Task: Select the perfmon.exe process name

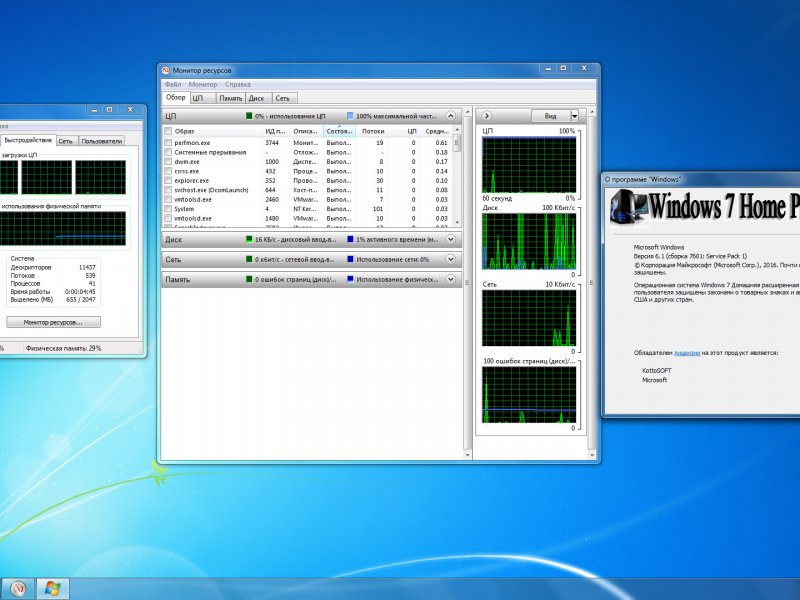Action: (192, 143)
